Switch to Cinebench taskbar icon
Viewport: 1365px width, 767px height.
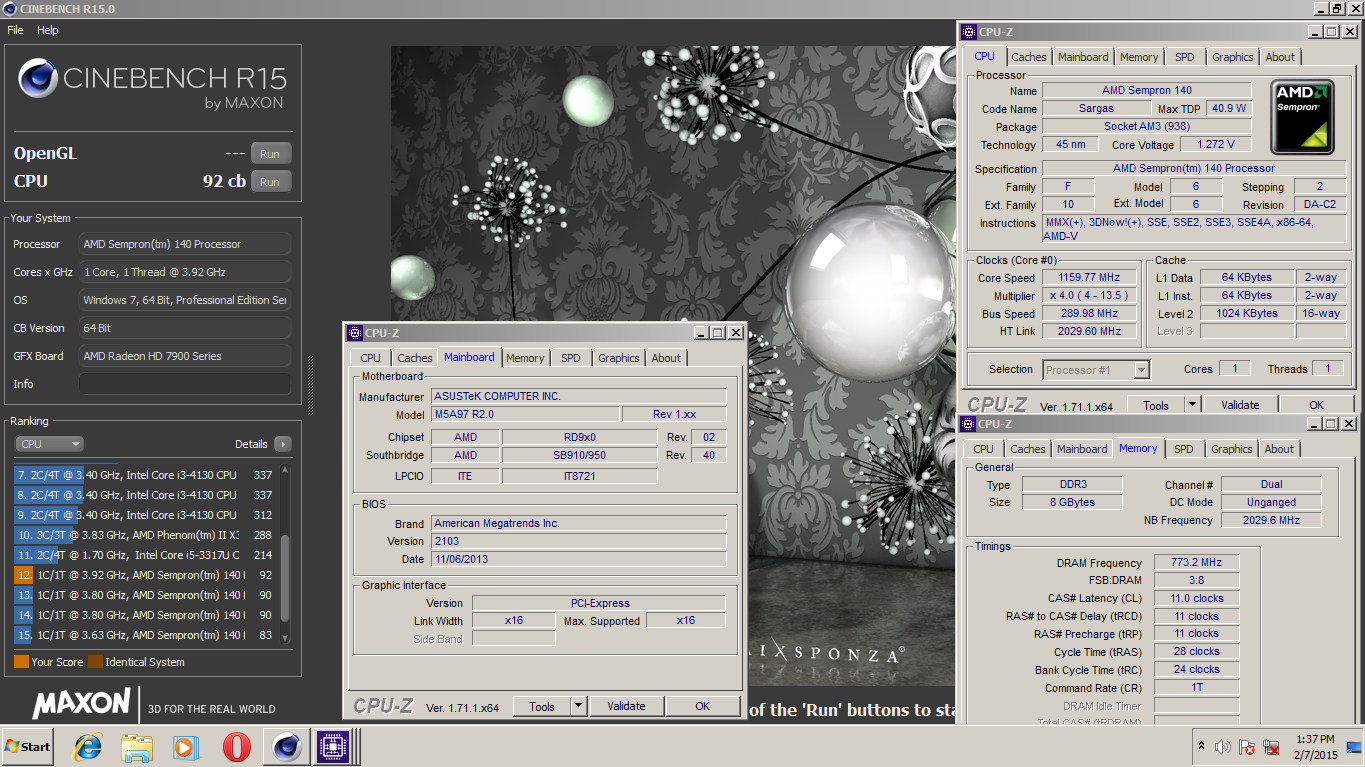tap(287, 747)
